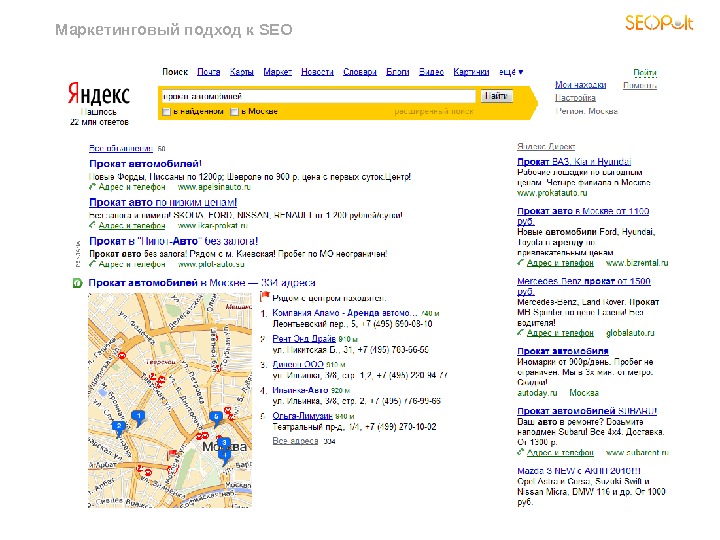
Task: Open 'Компания Аламо - Аренда' listing
Action: point(345,313)
